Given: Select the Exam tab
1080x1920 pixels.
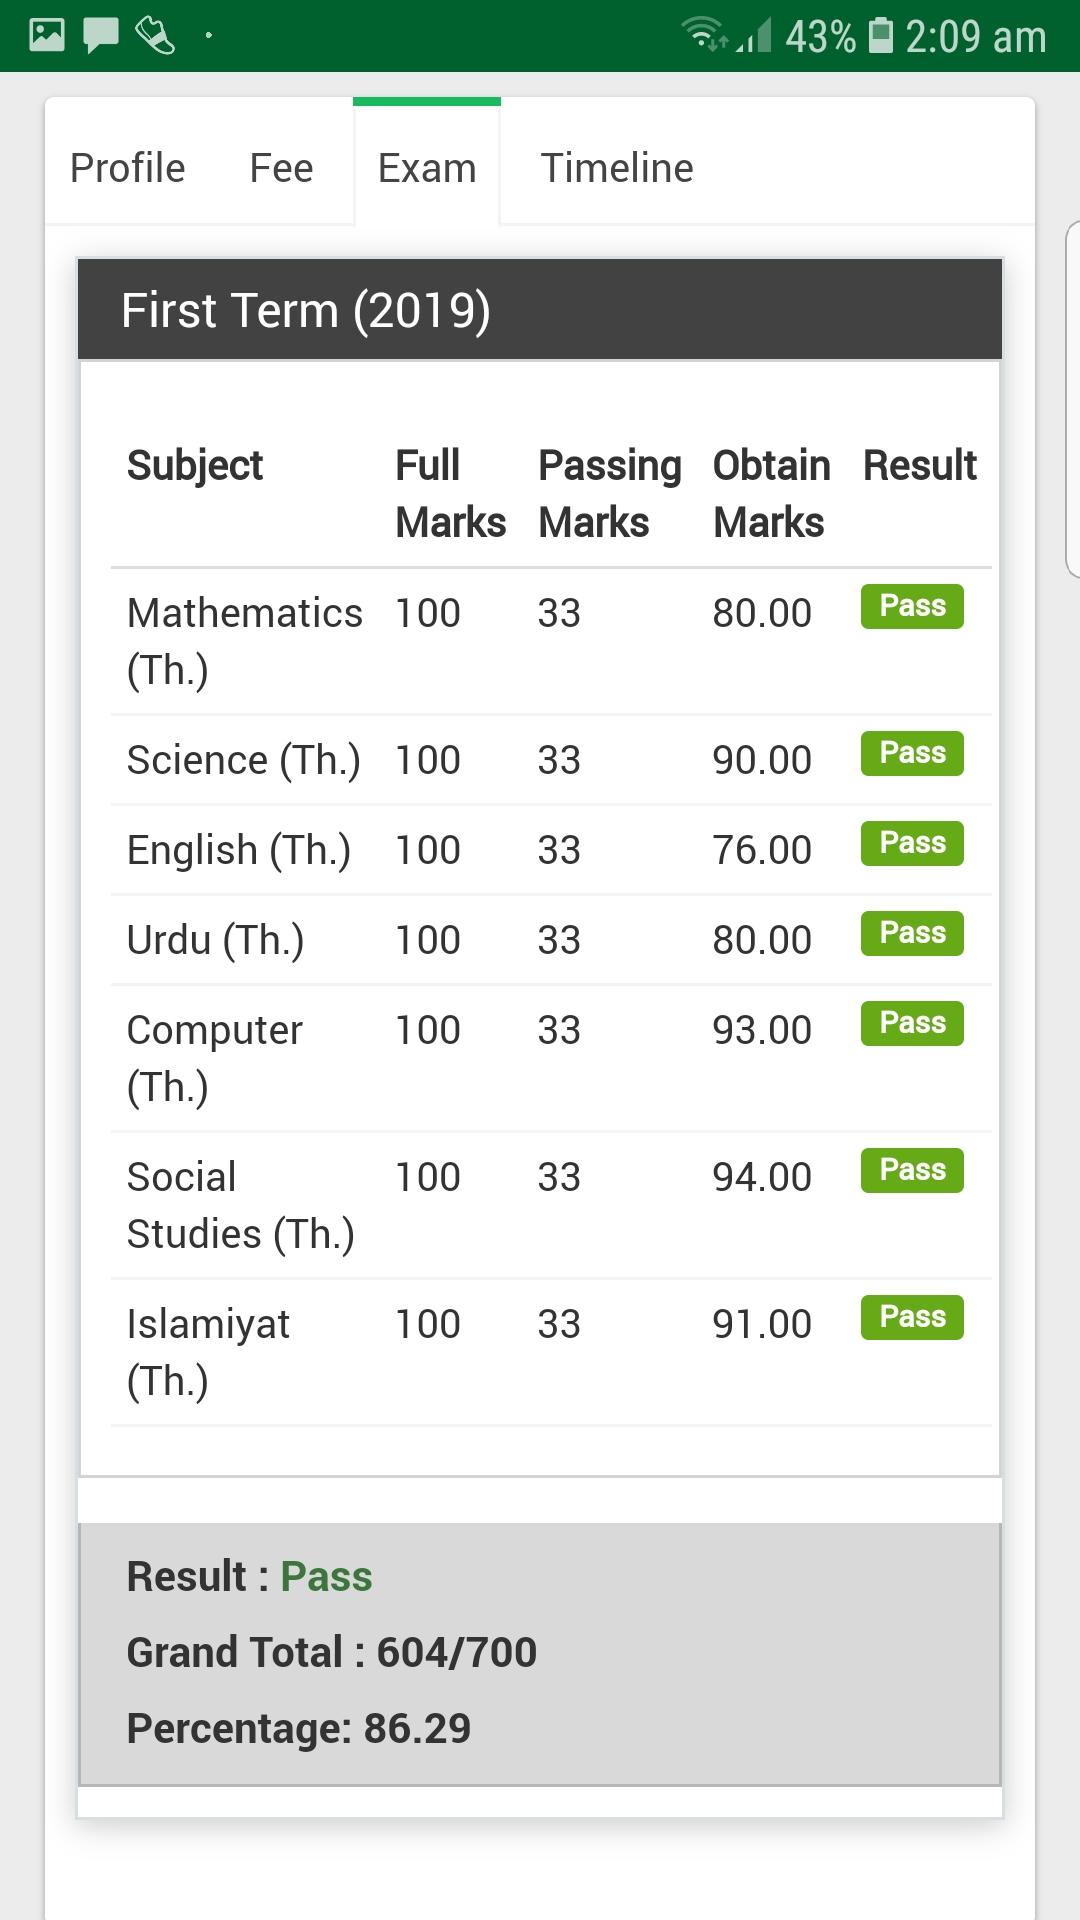Looking at the screenshot, I should 427,168.
